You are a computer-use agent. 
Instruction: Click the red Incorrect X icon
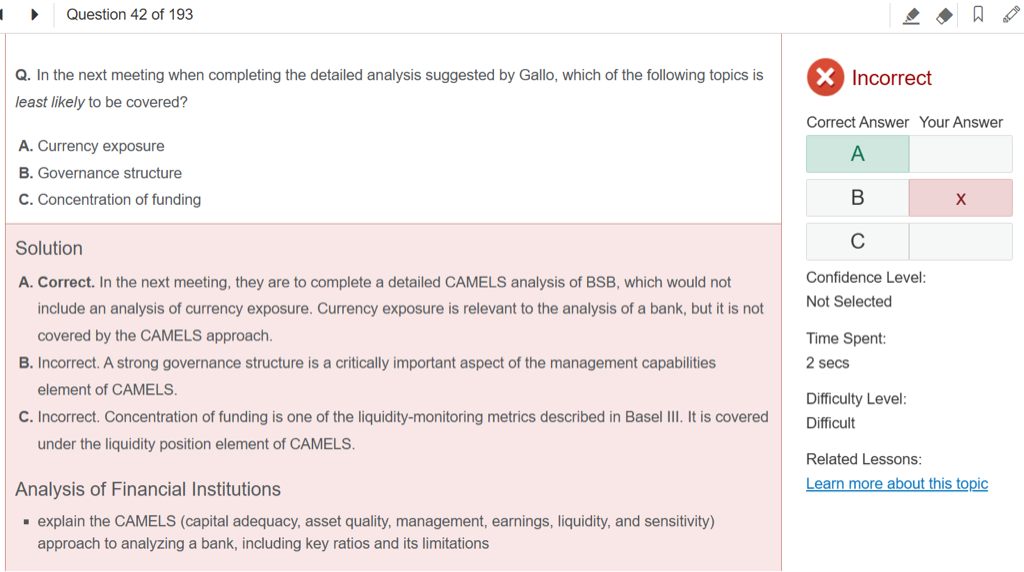pos(825,78)
